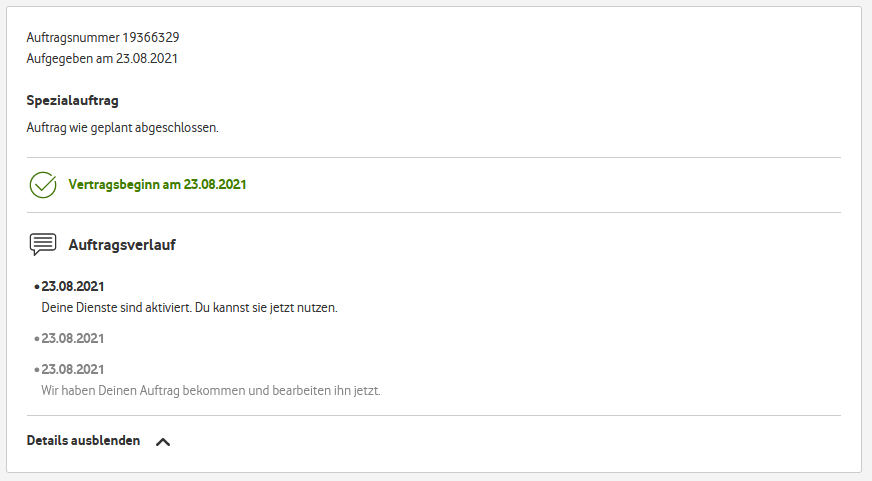Click the bullet of the empty middle entry
The image size is (872, 481).
point(37,340)
